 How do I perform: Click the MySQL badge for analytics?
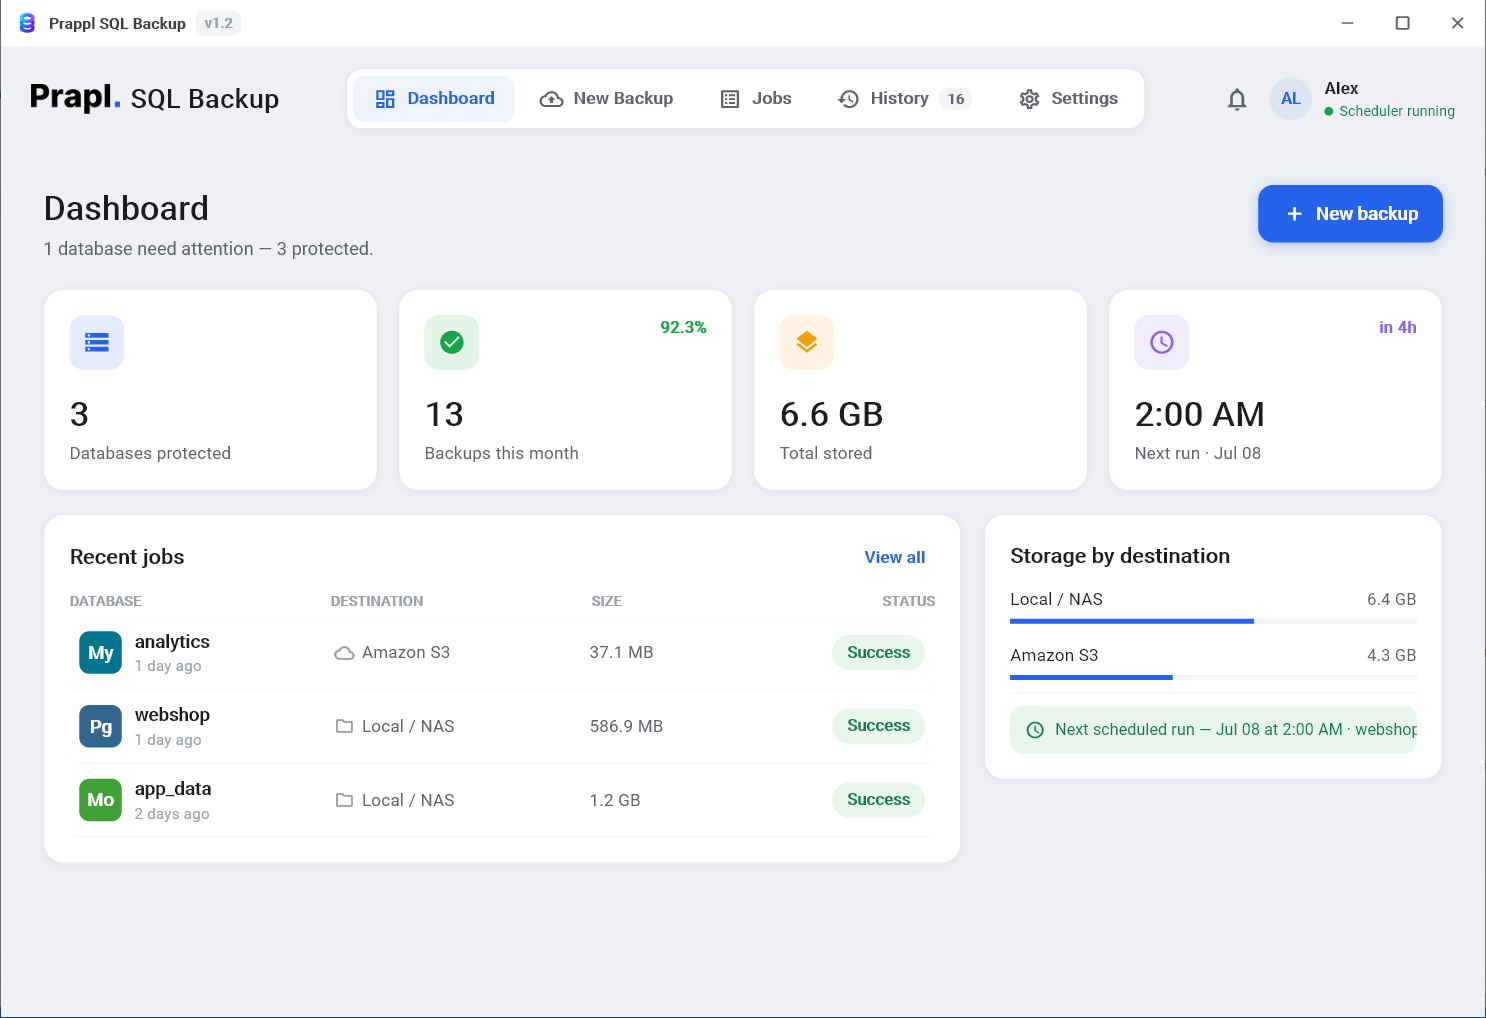tap(100, 653)
